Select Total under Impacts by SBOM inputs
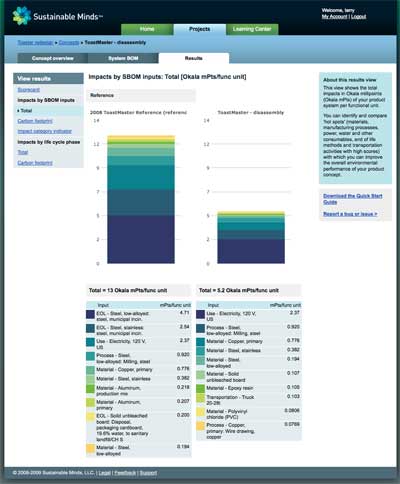 click(26, 111)
